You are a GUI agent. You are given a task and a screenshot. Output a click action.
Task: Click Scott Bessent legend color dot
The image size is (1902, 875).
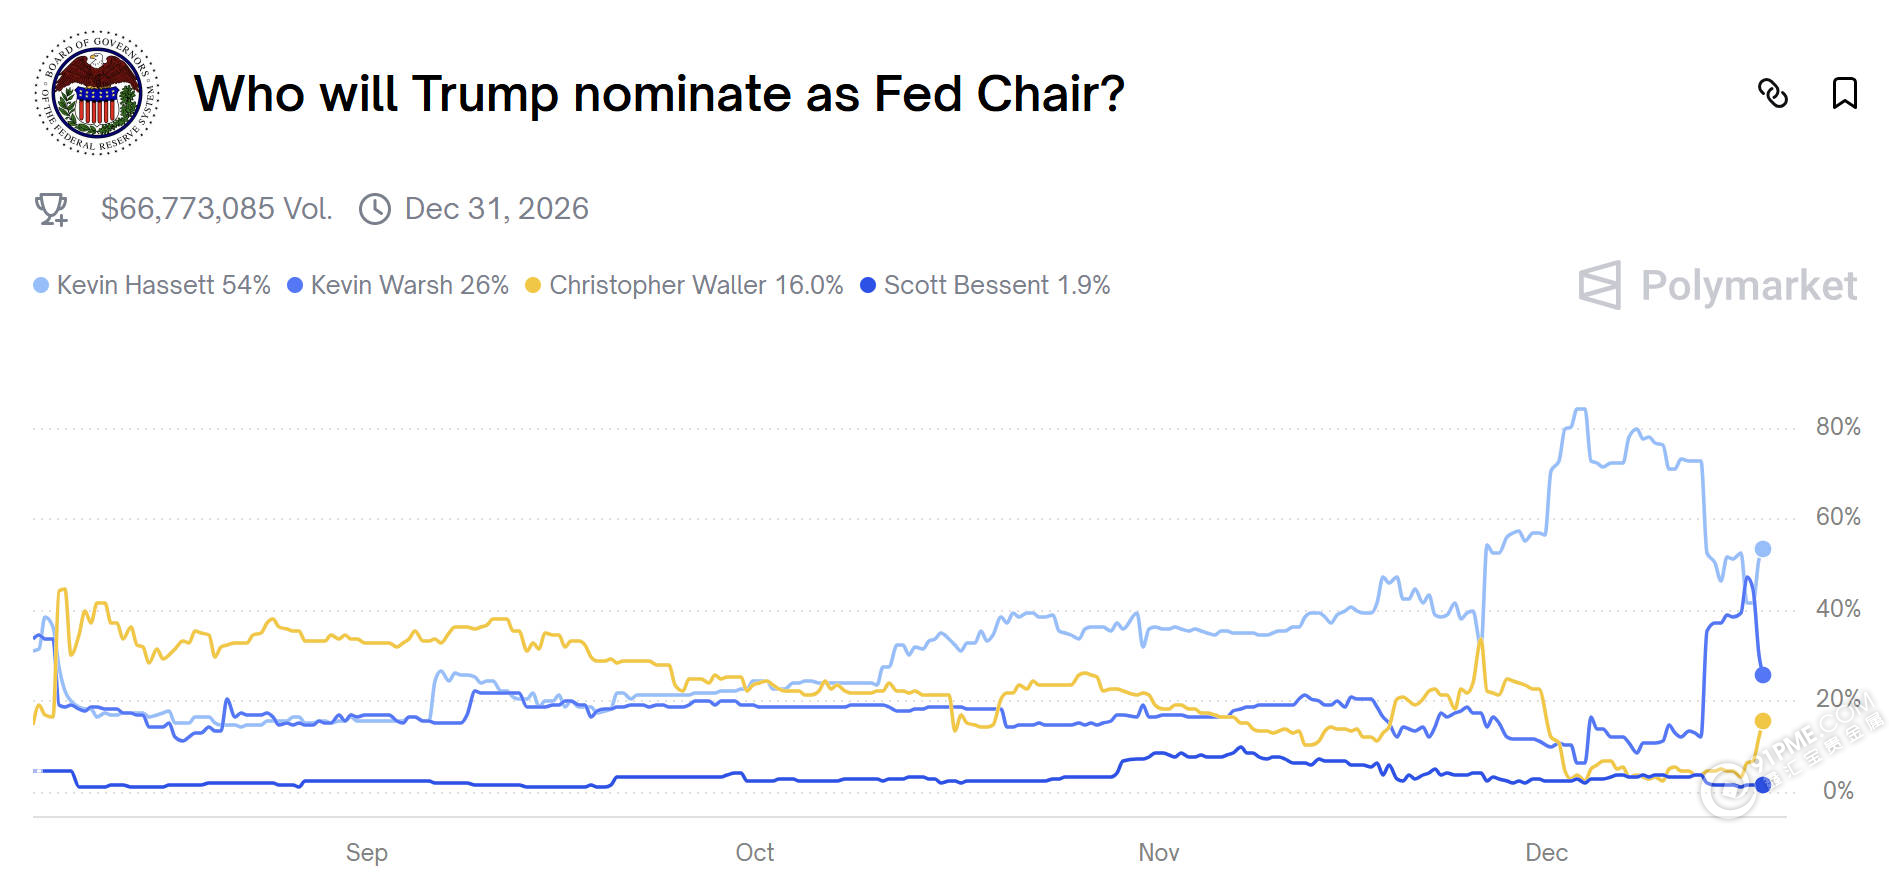pos(868,286)
